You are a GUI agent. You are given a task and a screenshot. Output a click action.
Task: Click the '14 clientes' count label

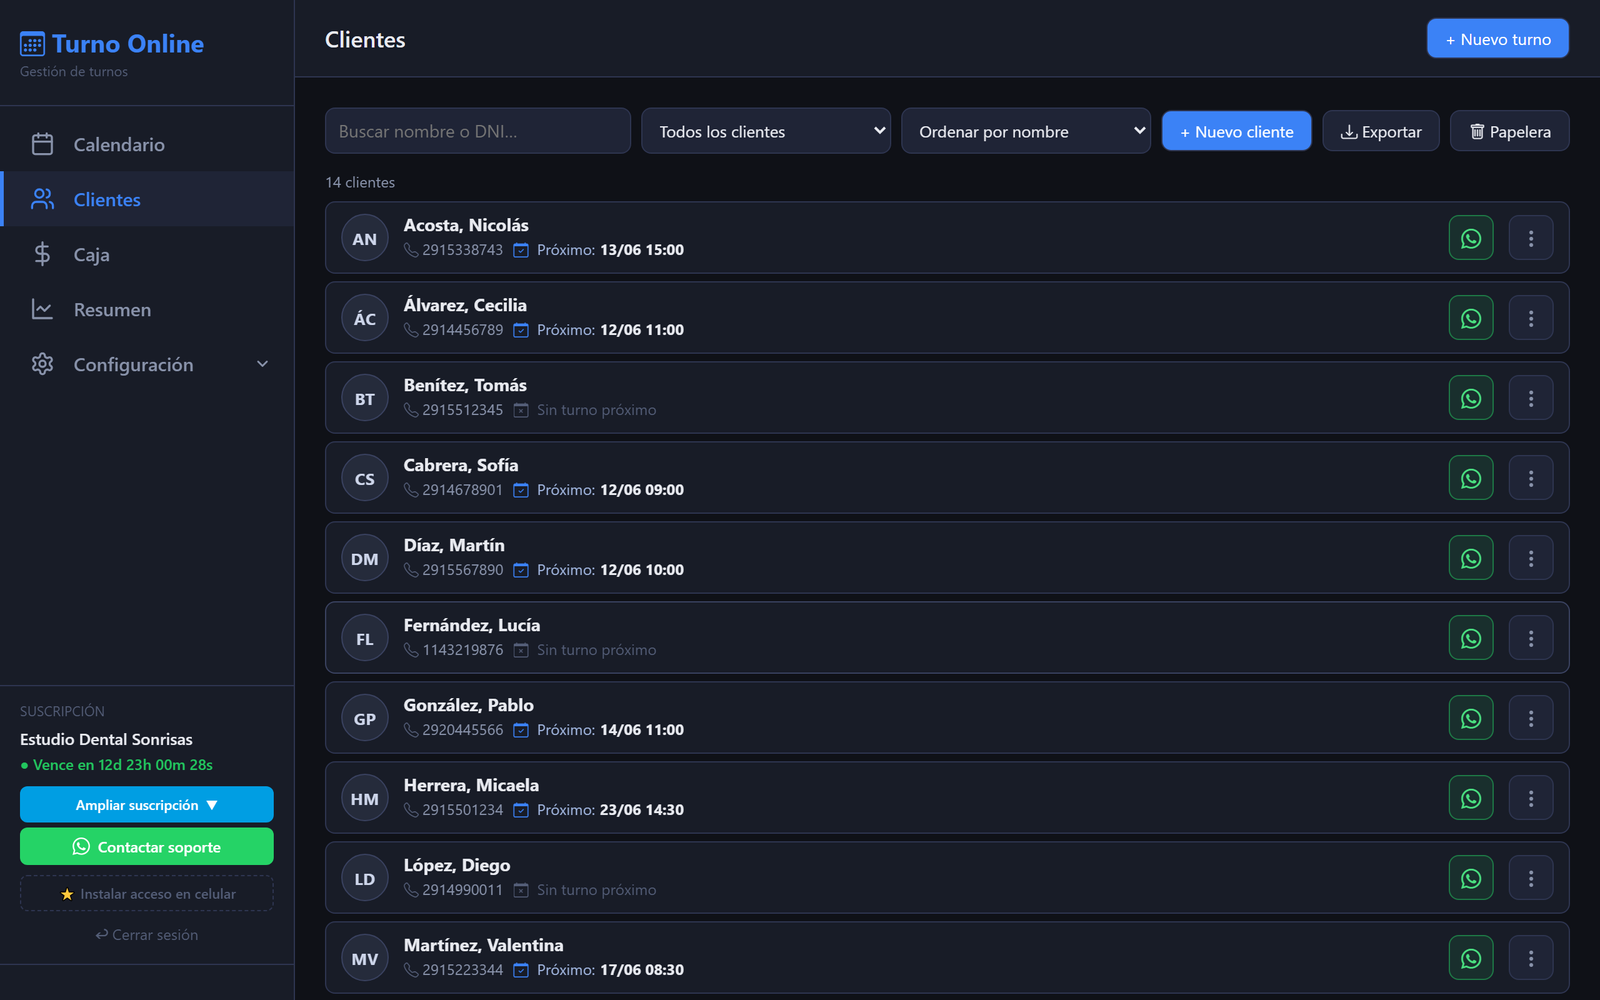pyautogui.click(x=360, y=182)
